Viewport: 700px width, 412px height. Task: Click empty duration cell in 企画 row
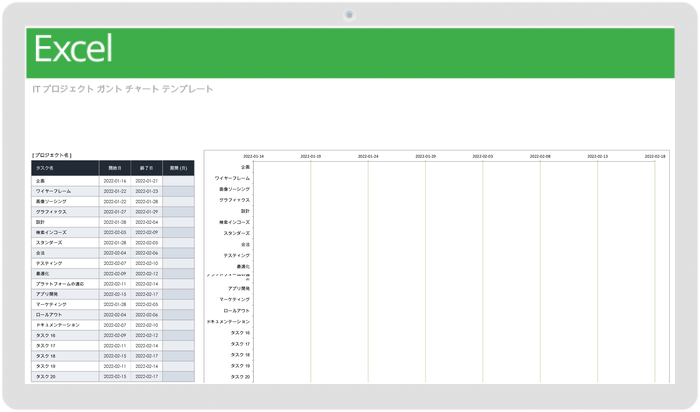point(178,181)
